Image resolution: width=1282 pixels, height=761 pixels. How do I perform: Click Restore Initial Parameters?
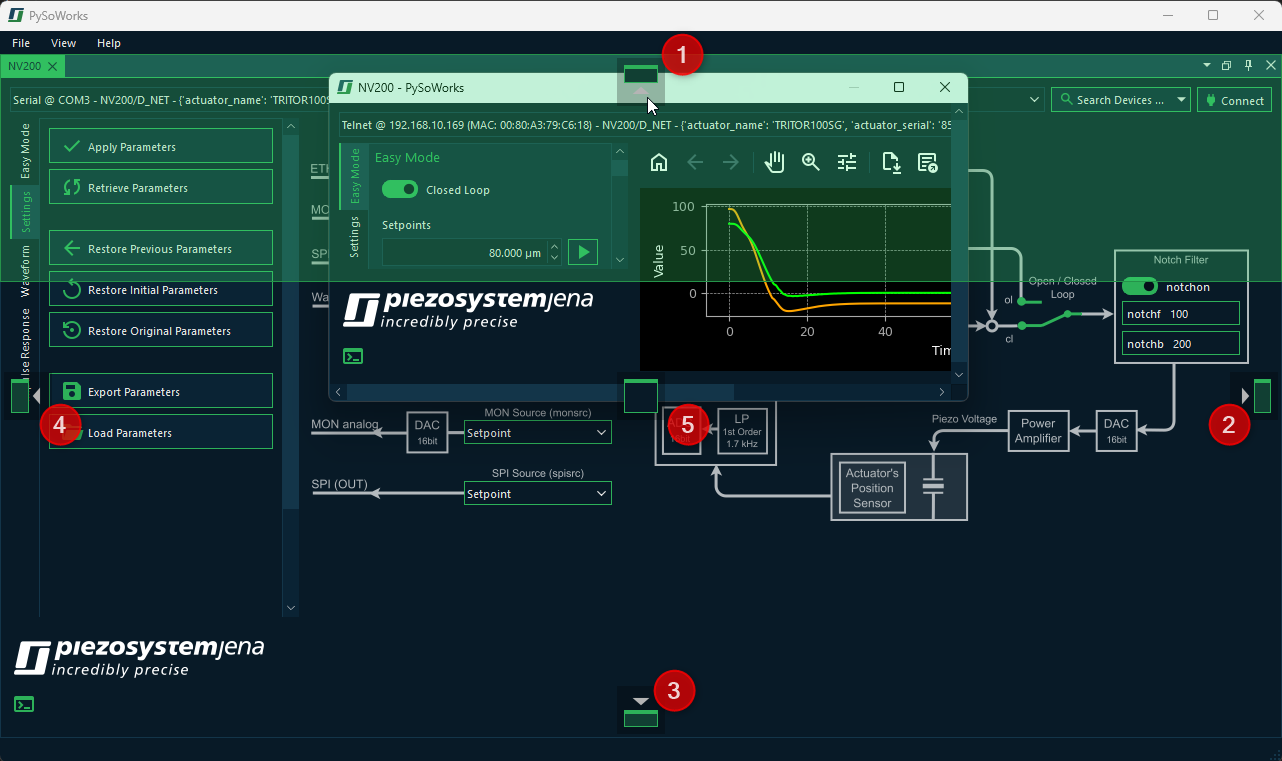[x=161, y=289]
